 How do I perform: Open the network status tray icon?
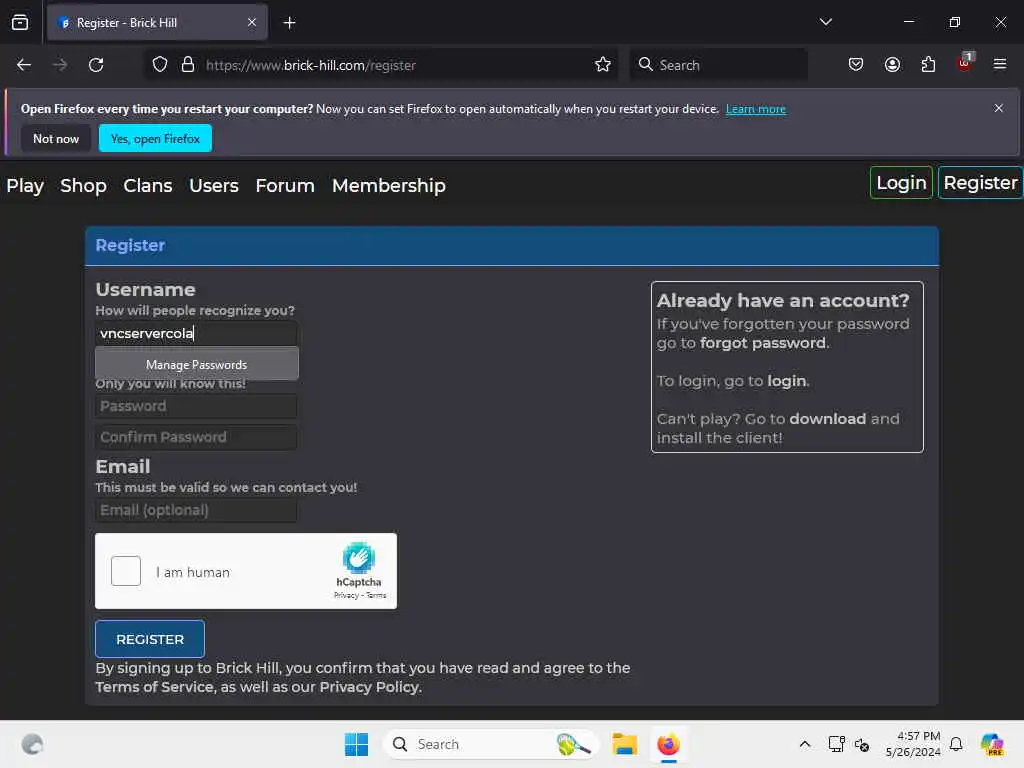(x=837, y=744)
